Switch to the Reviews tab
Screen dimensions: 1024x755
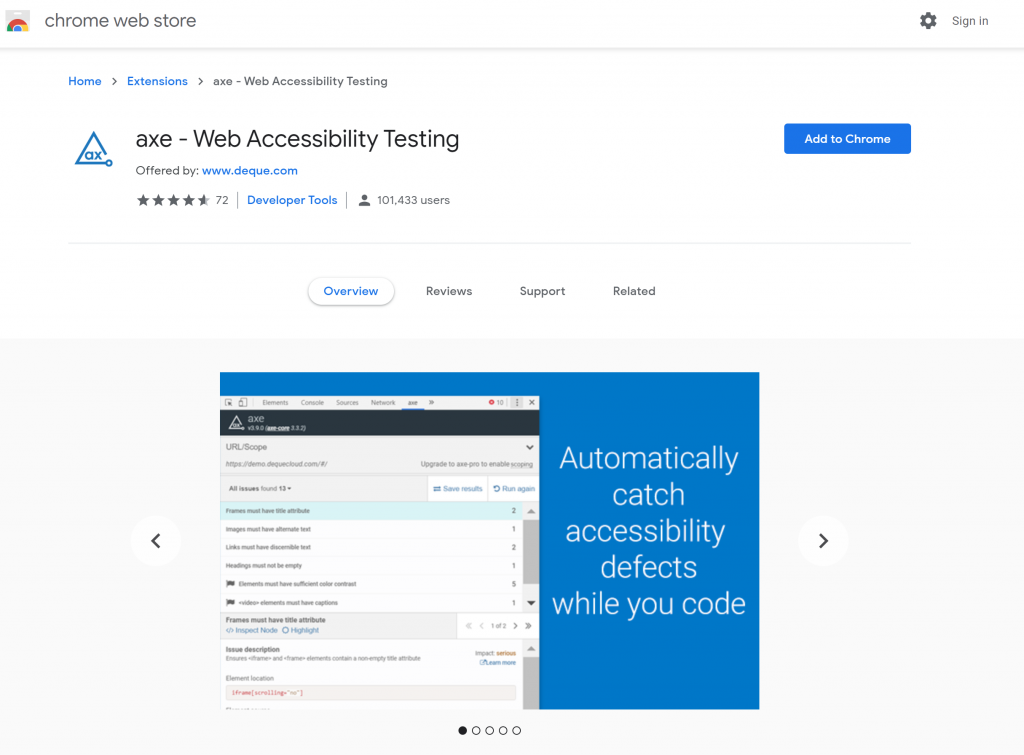(449, 291)
